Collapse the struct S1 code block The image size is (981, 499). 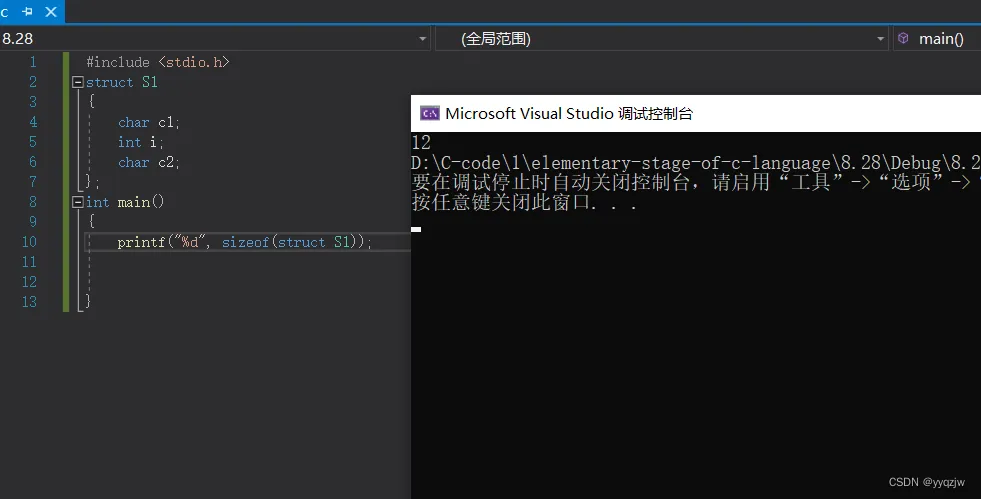pyautogui.click(x=77, y=82)
